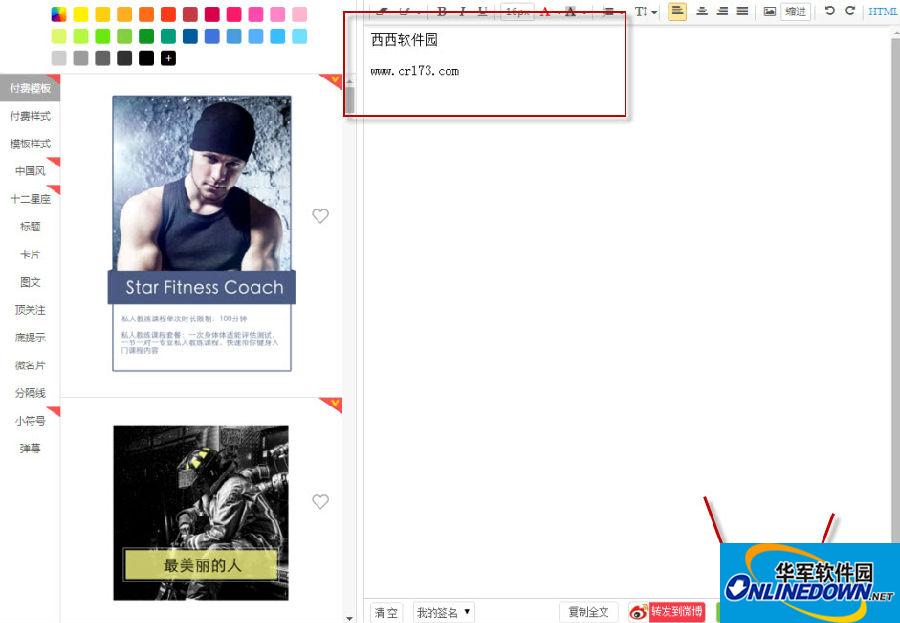Viewport: 900px width, 623px height.
Task: Click the template list scrollbar thumb
Action: coord(350,100)
